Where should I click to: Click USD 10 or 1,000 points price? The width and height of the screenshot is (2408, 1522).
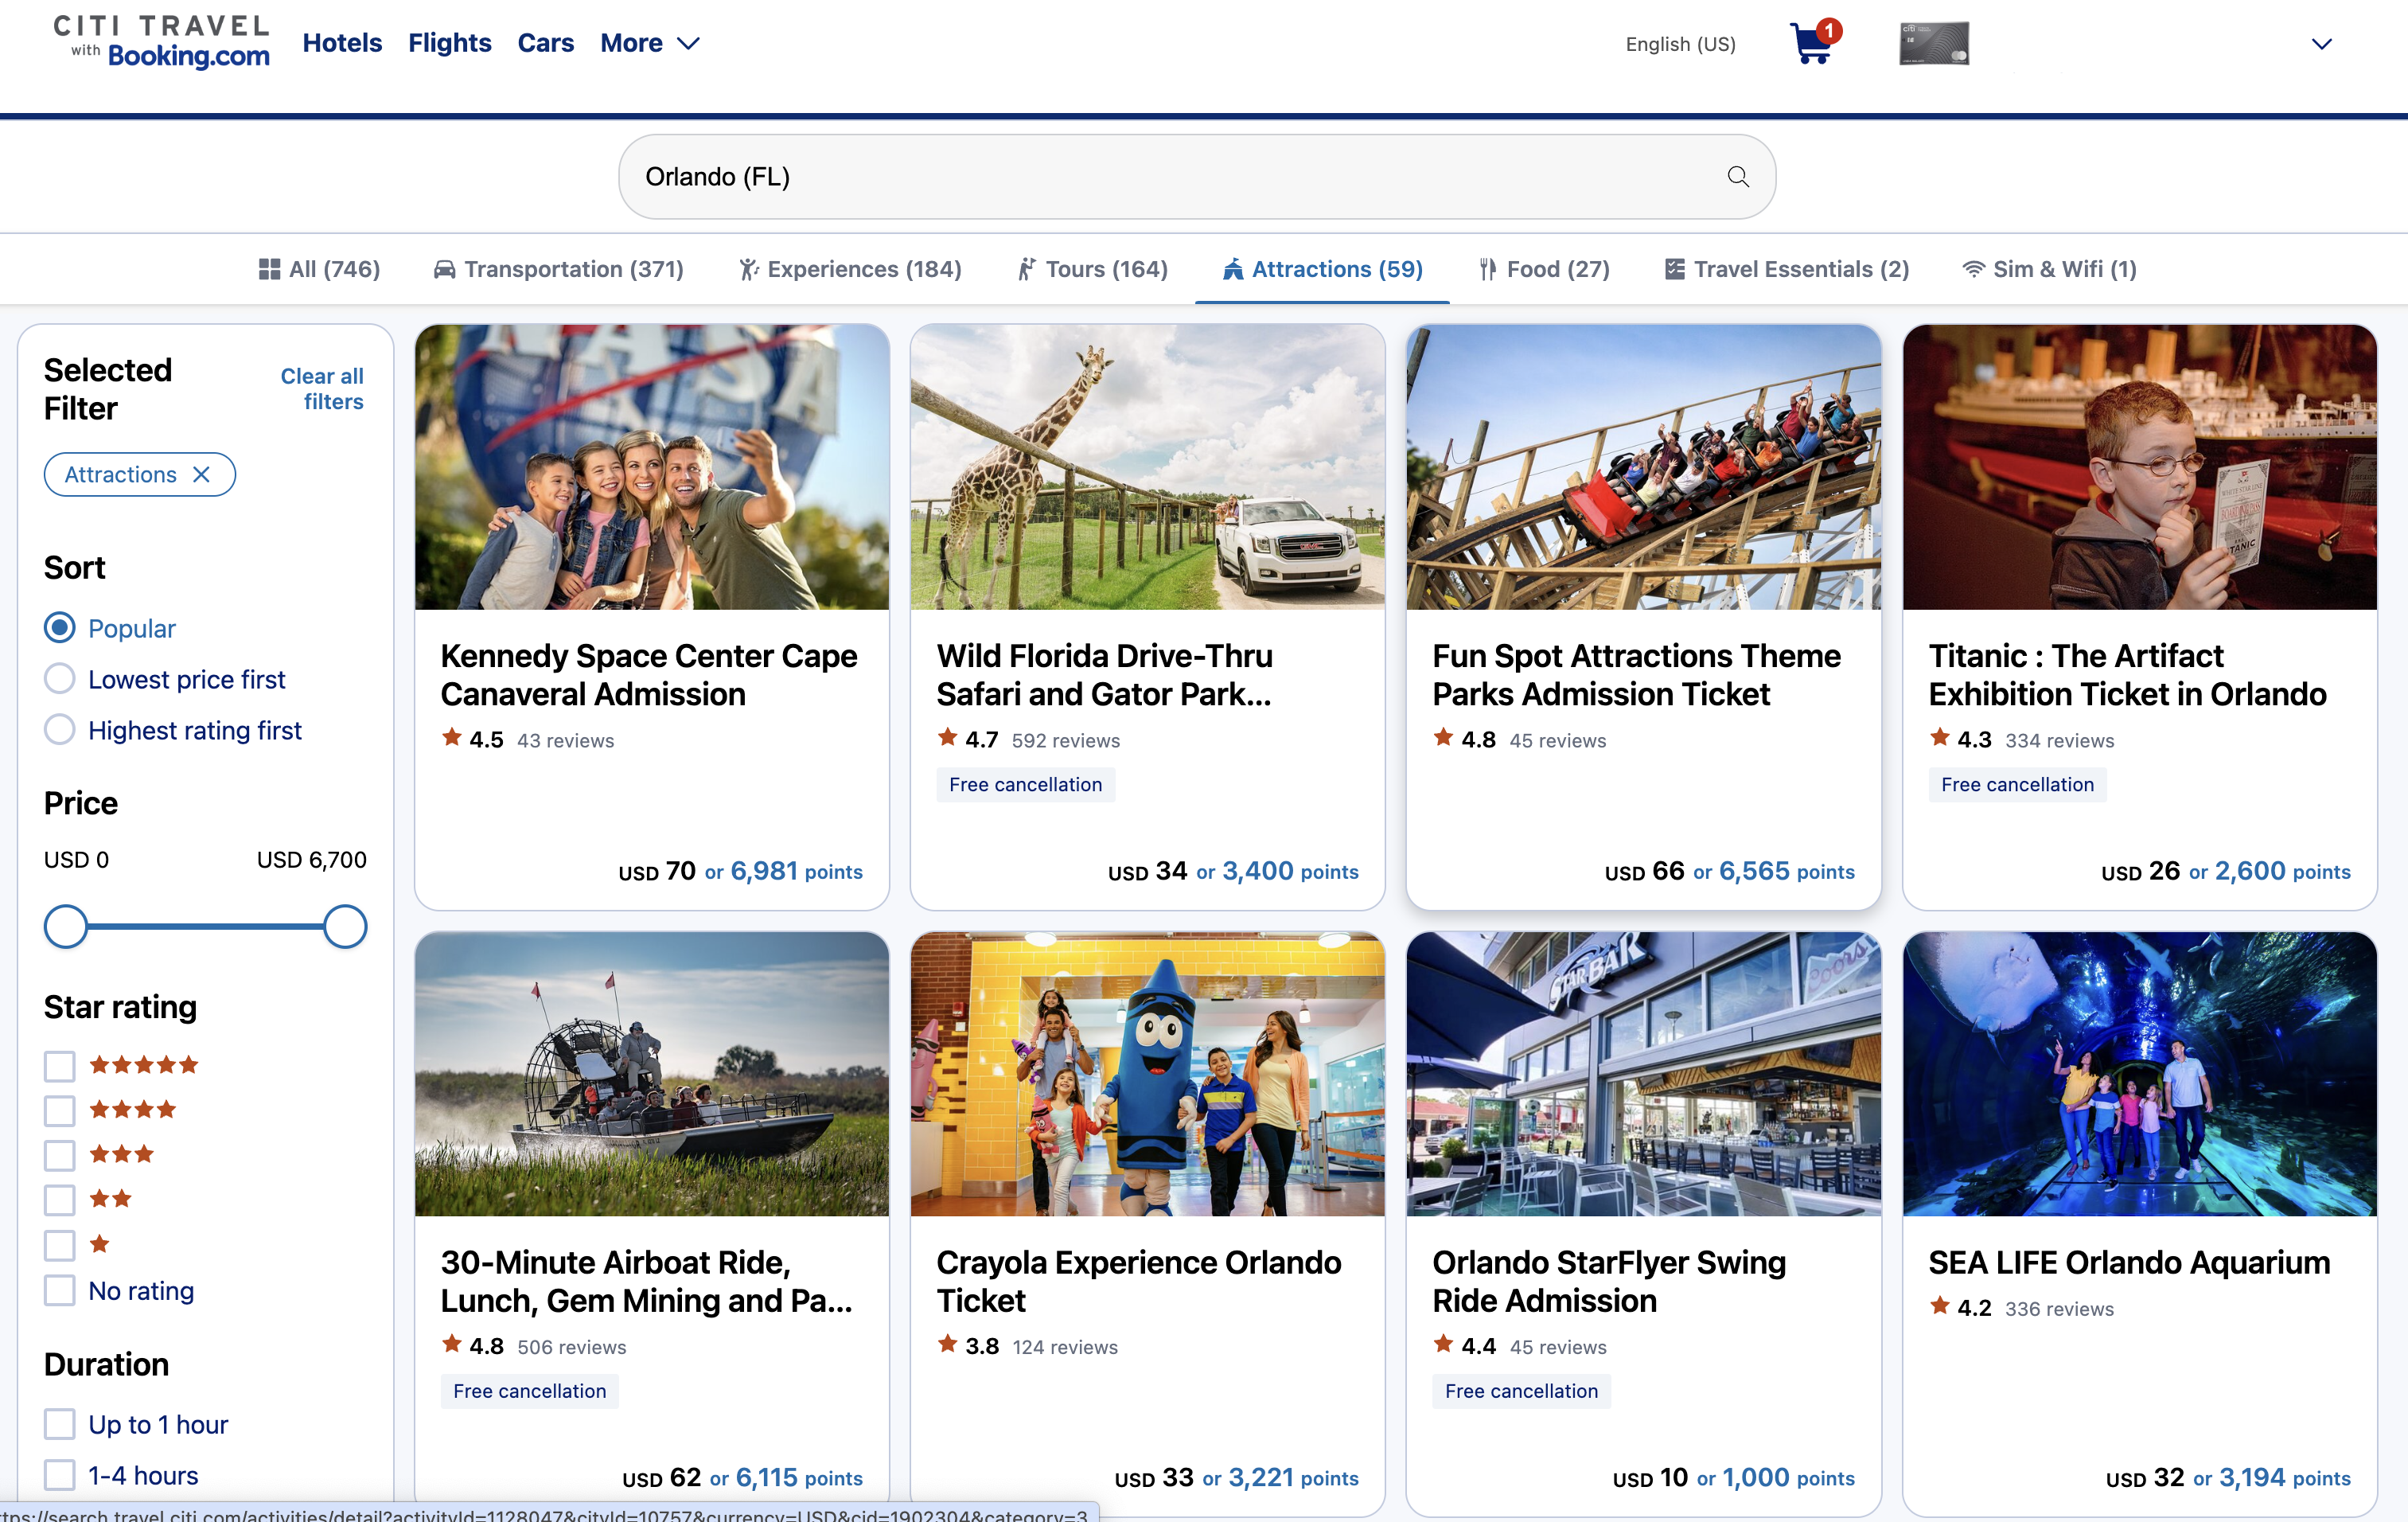[1733, 1478]
